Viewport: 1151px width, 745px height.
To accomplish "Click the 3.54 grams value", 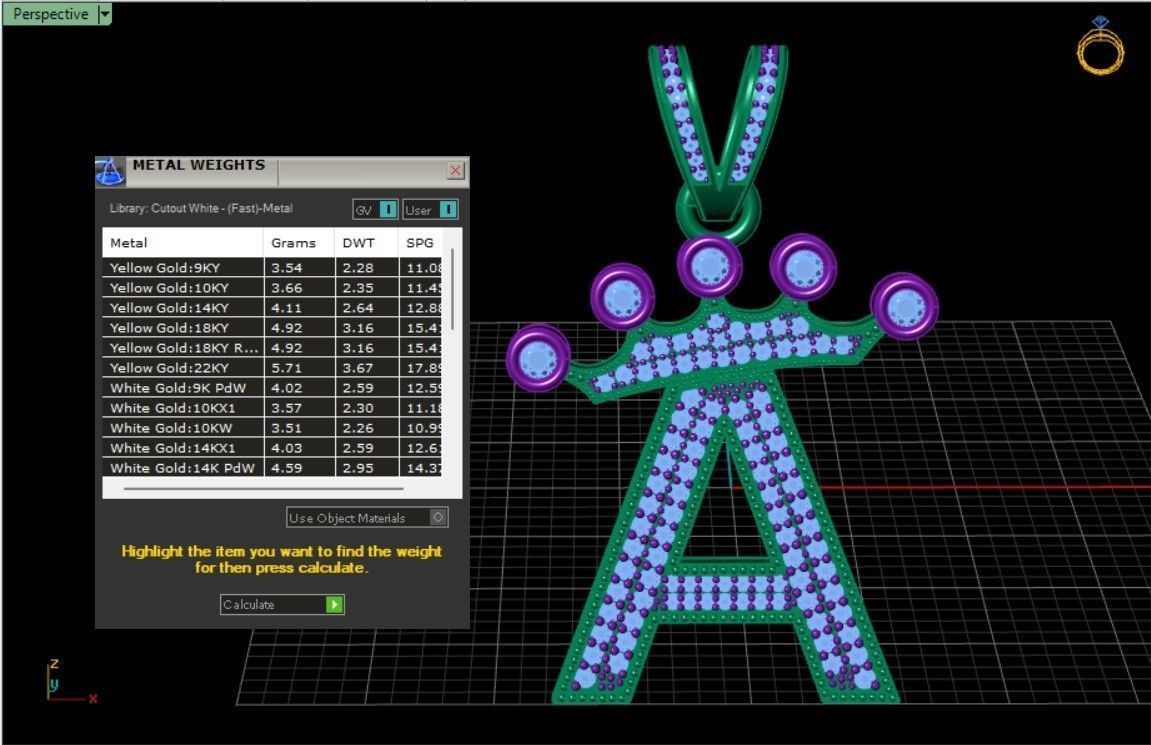I will click(x=286, y=268).
